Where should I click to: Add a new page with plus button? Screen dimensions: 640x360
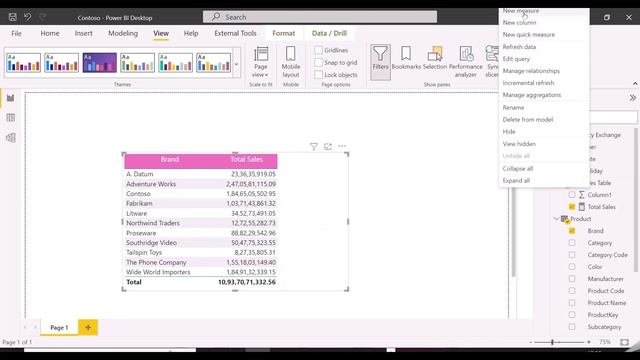[x=88, y=327]
